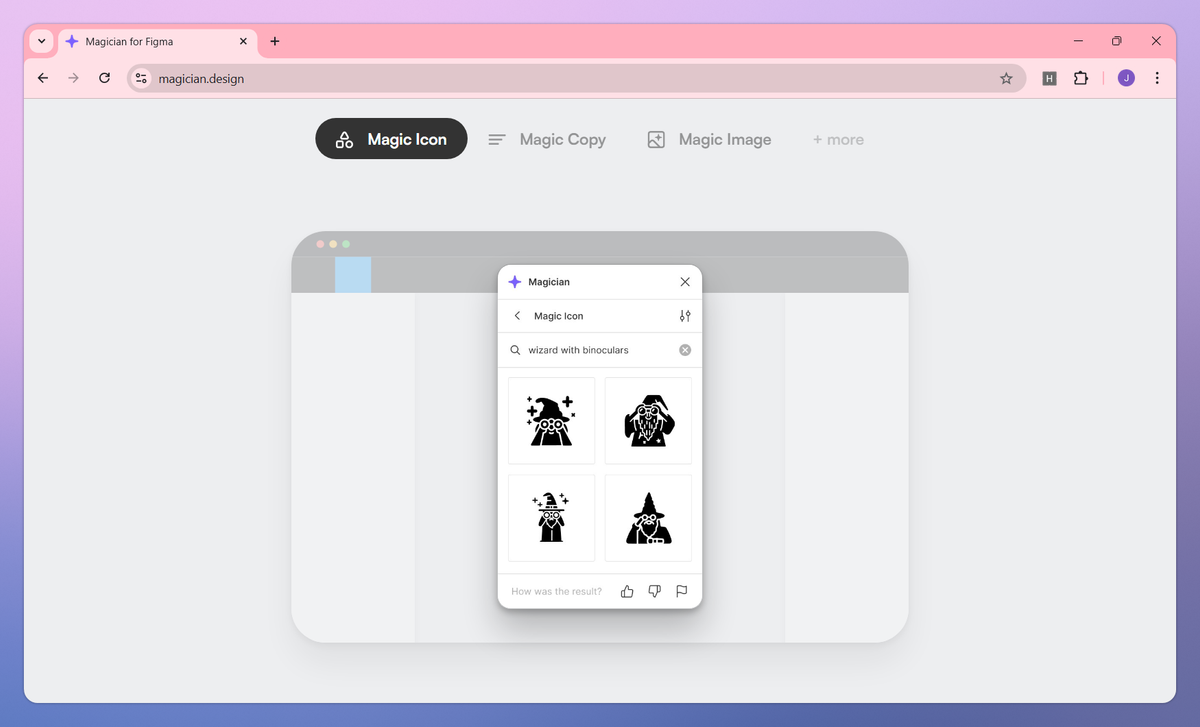Open the 'J' profile avatar
This screenshot has height=727, width=1200.
tap(1126, 78)
